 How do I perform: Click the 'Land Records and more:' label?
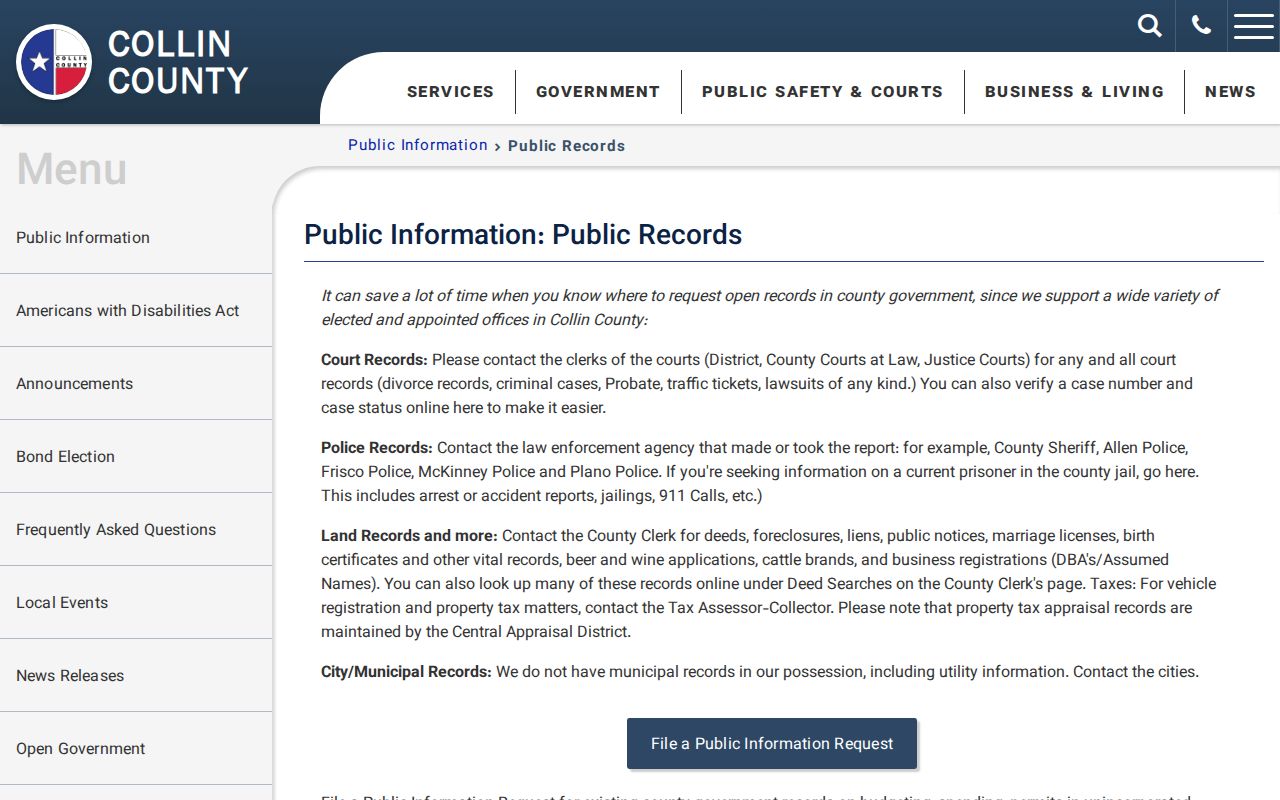[x=409, y=536]
